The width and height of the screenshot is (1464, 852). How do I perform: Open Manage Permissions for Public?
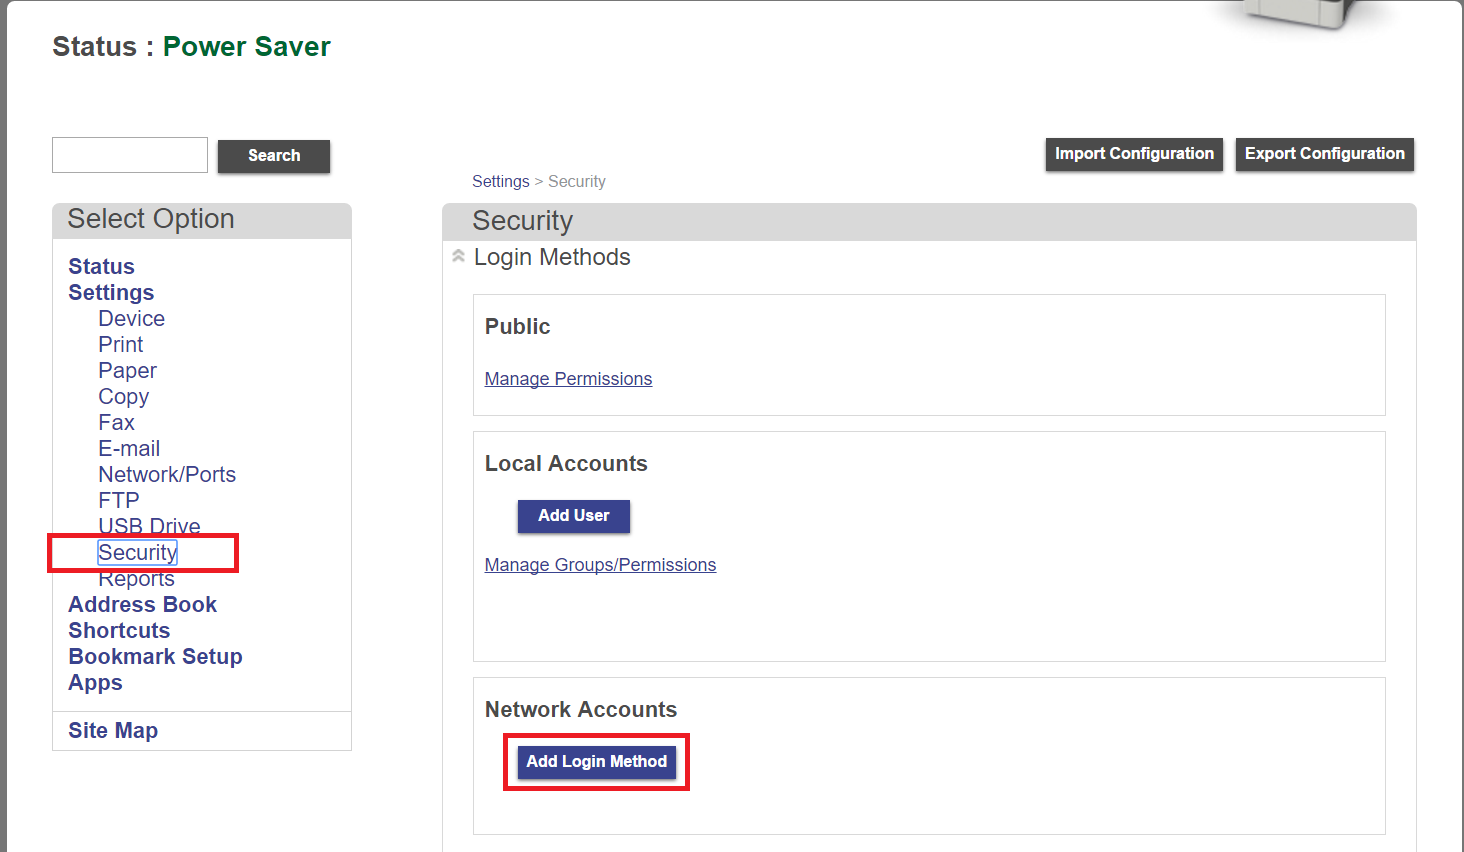[568, 378]
